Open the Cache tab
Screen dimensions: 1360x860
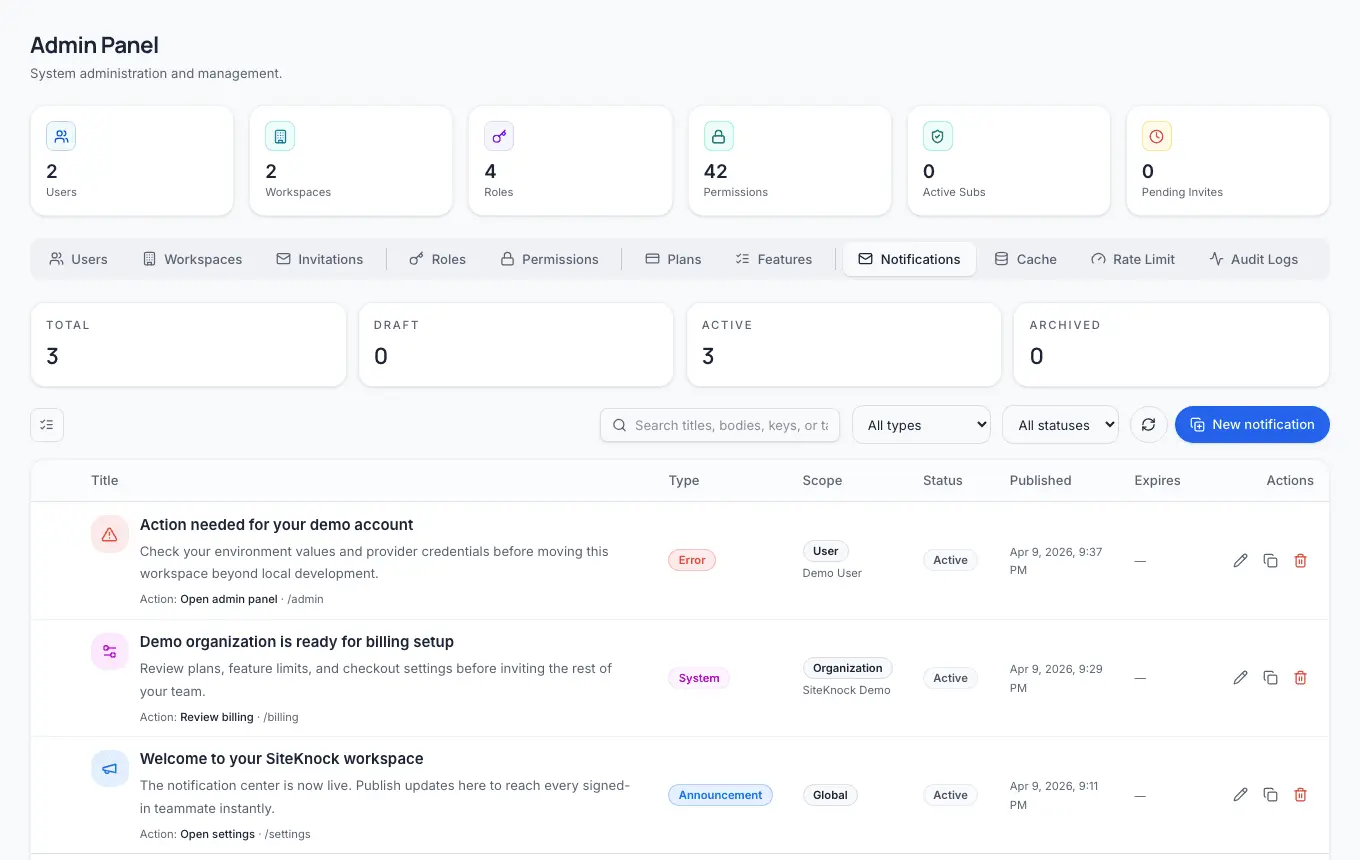click(1026, 259)
